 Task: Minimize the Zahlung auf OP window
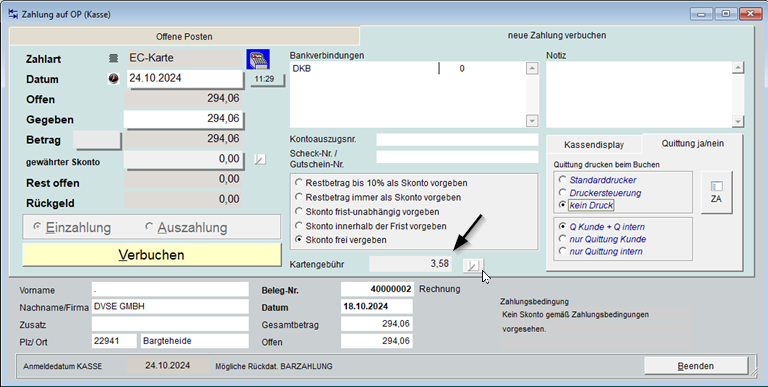[701, 14]
